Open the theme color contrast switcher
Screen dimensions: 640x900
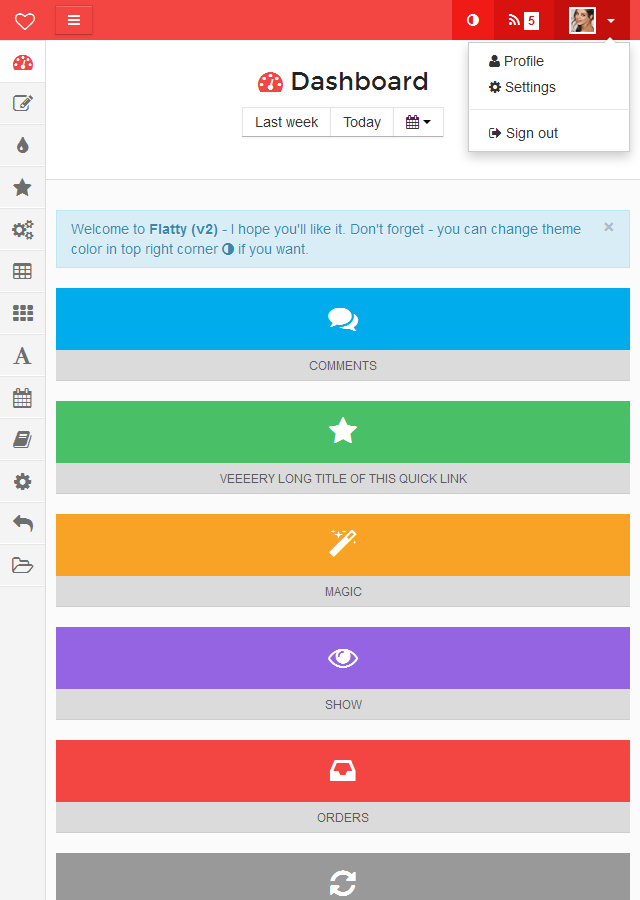coord(473,20)
